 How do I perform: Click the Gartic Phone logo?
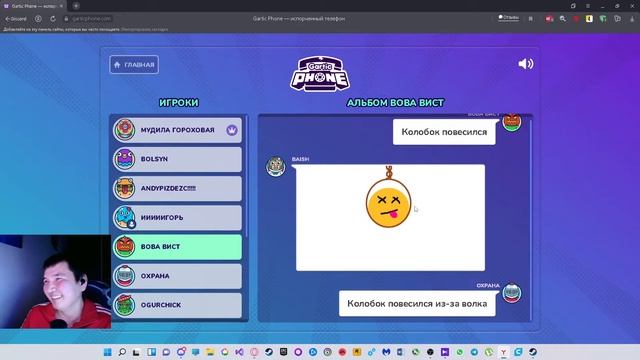tap(320, 74)
